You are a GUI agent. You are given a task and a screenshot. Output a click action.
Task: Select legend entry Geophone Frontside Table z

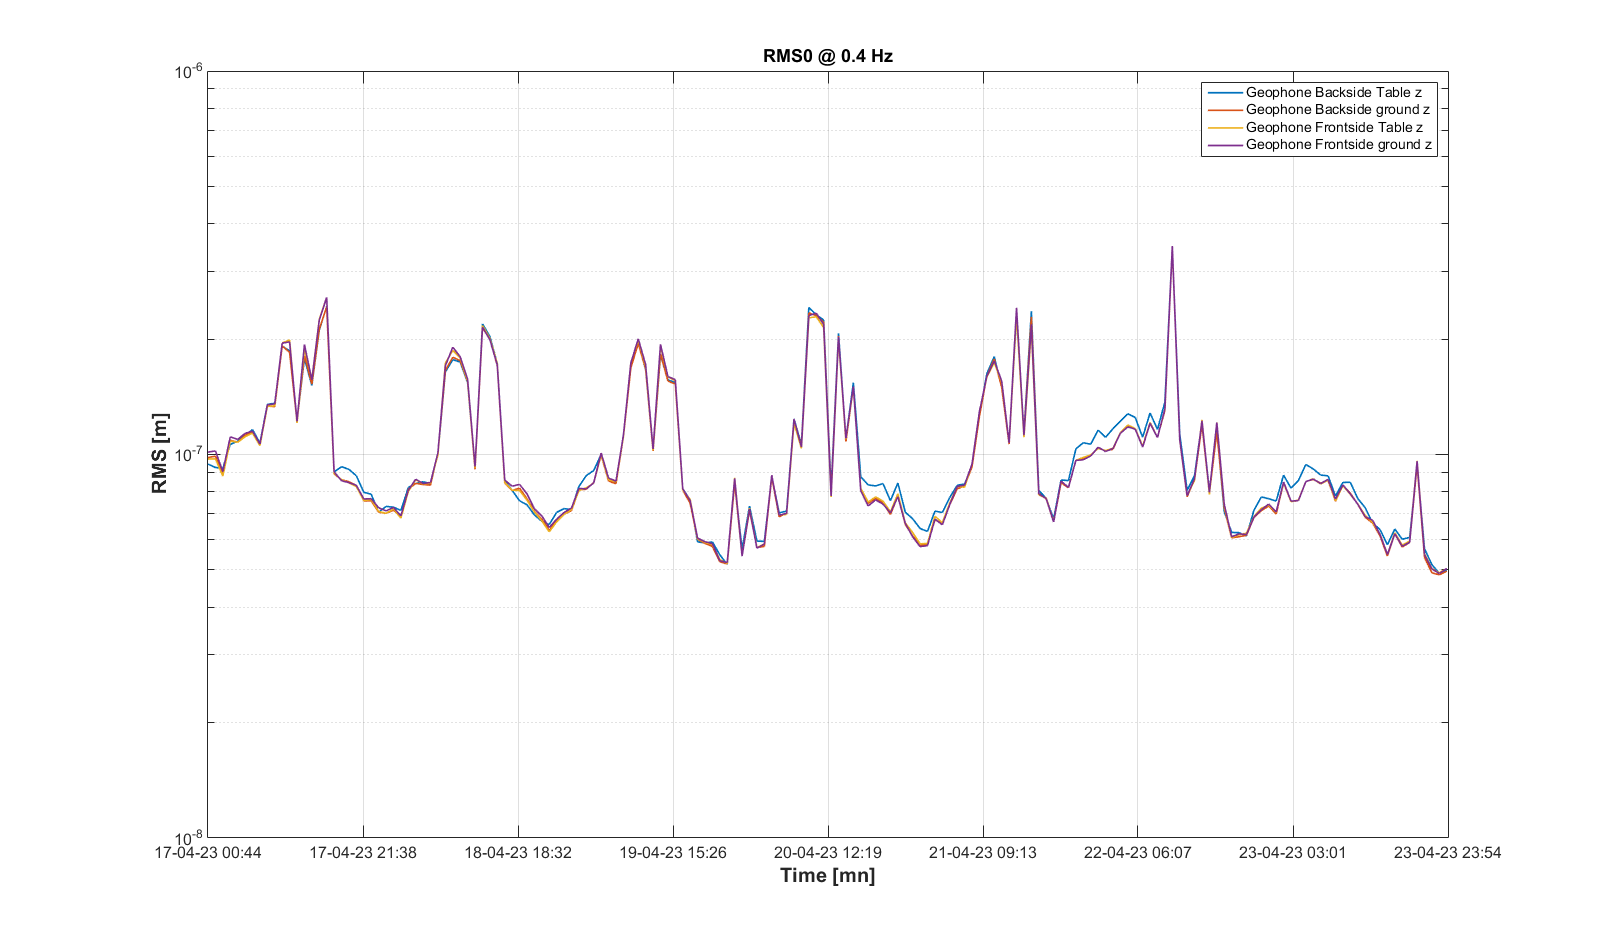(1334, 127)
